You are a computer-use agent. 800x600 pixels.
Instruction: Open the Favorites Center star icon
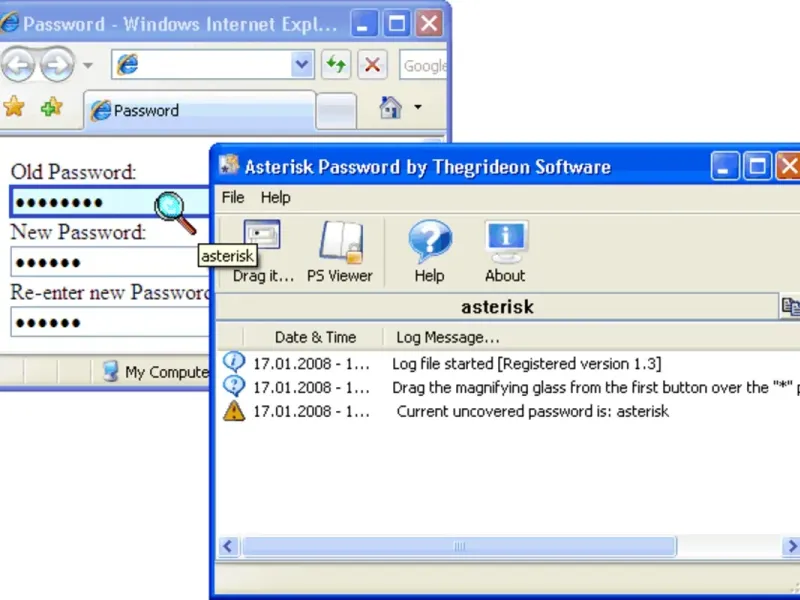pos(14,107)
